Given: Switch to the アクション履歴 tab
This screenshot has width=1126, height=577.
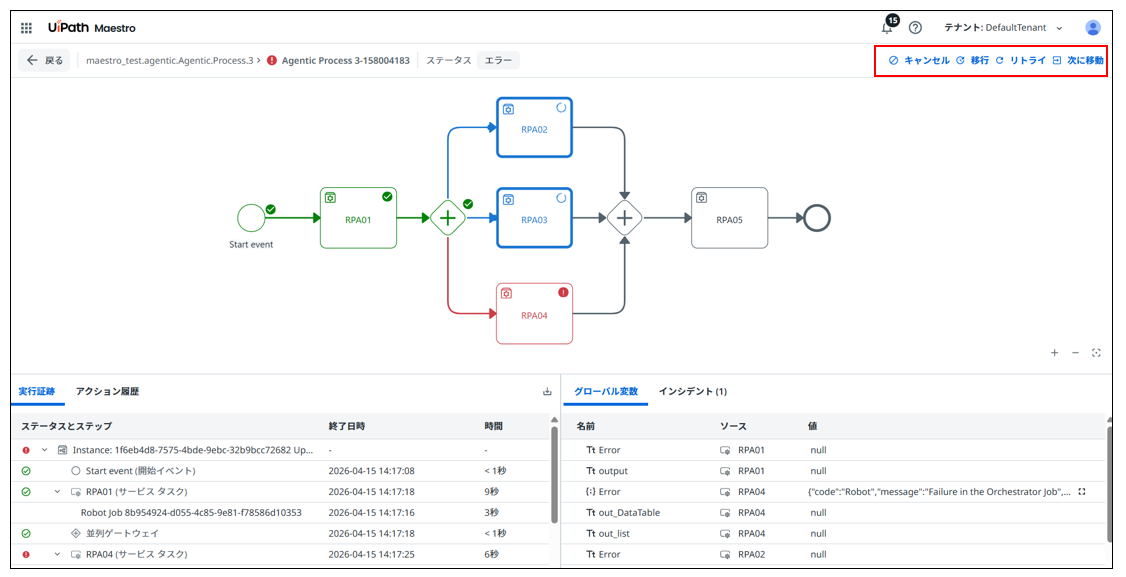Looking at the screenshot, I should 107,392.
